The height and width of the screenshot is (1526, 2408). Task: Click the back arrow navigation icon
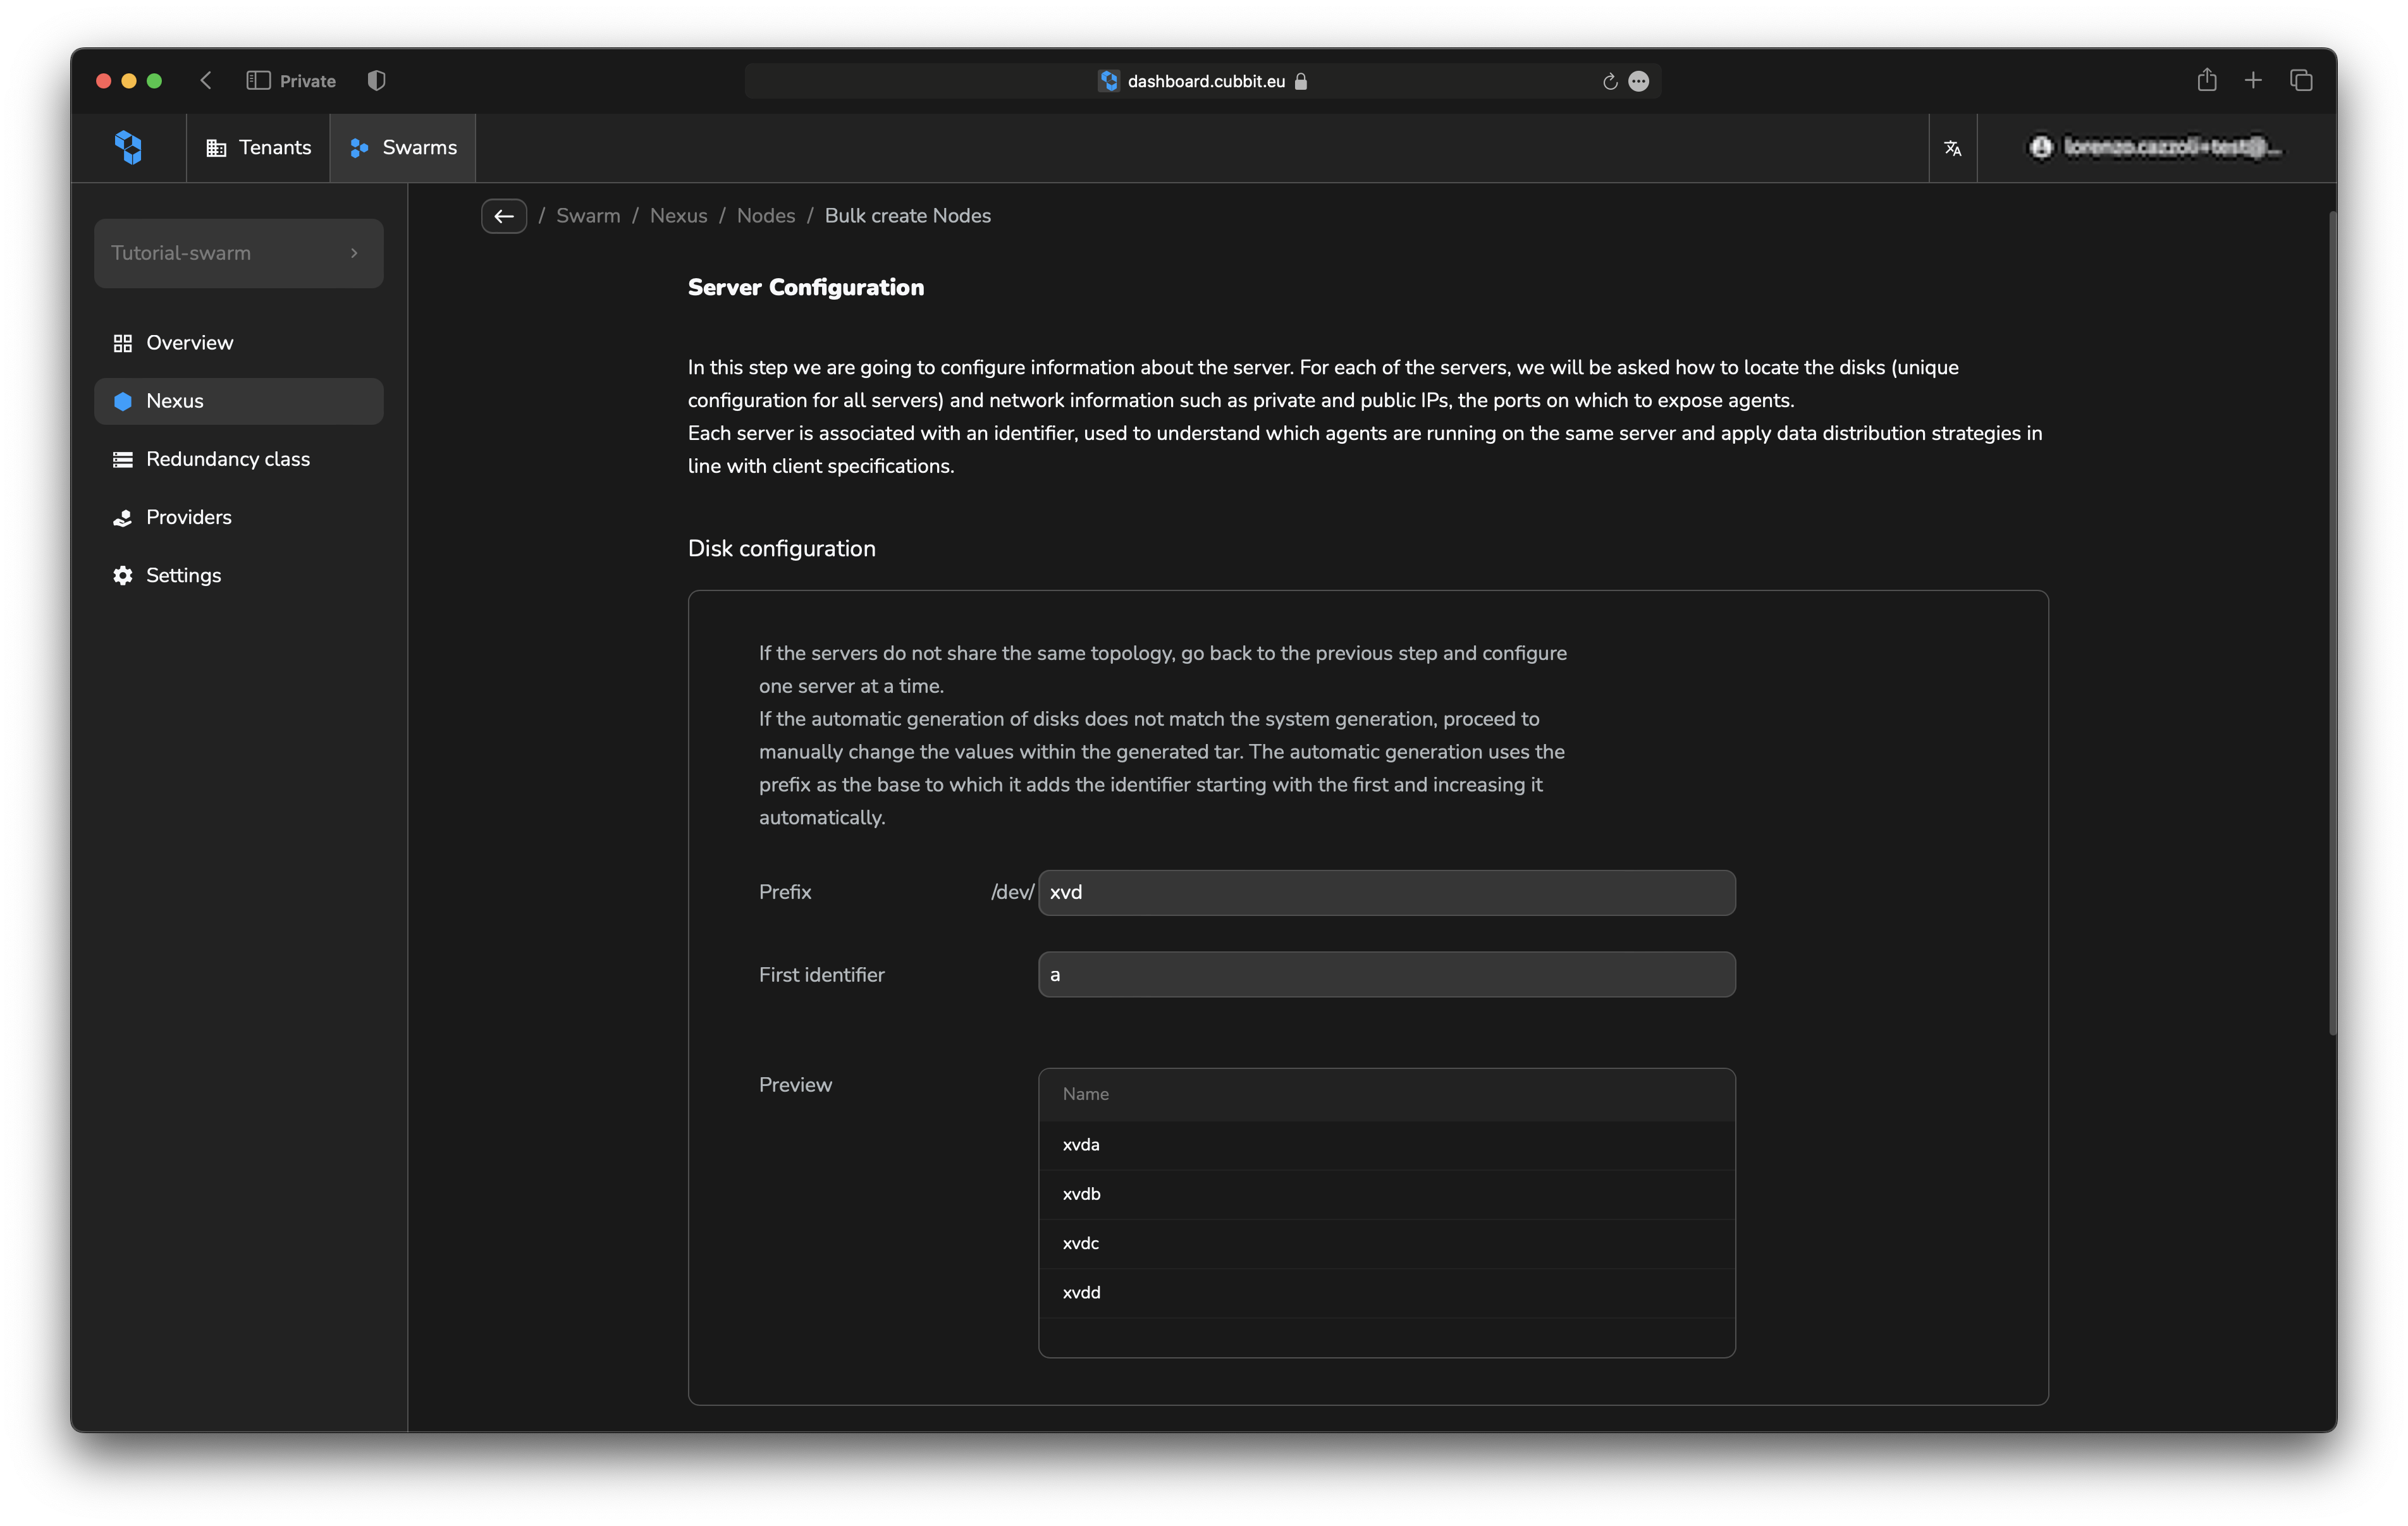[x=504, y=216]
